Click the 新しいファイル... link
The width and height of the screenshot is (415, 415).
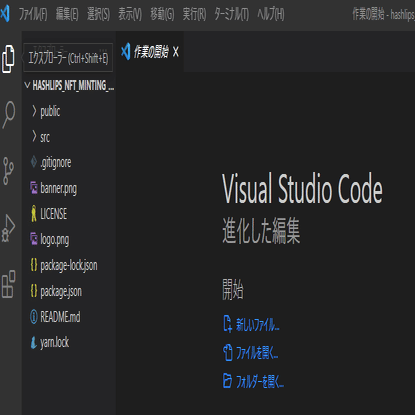coord(258,324)
